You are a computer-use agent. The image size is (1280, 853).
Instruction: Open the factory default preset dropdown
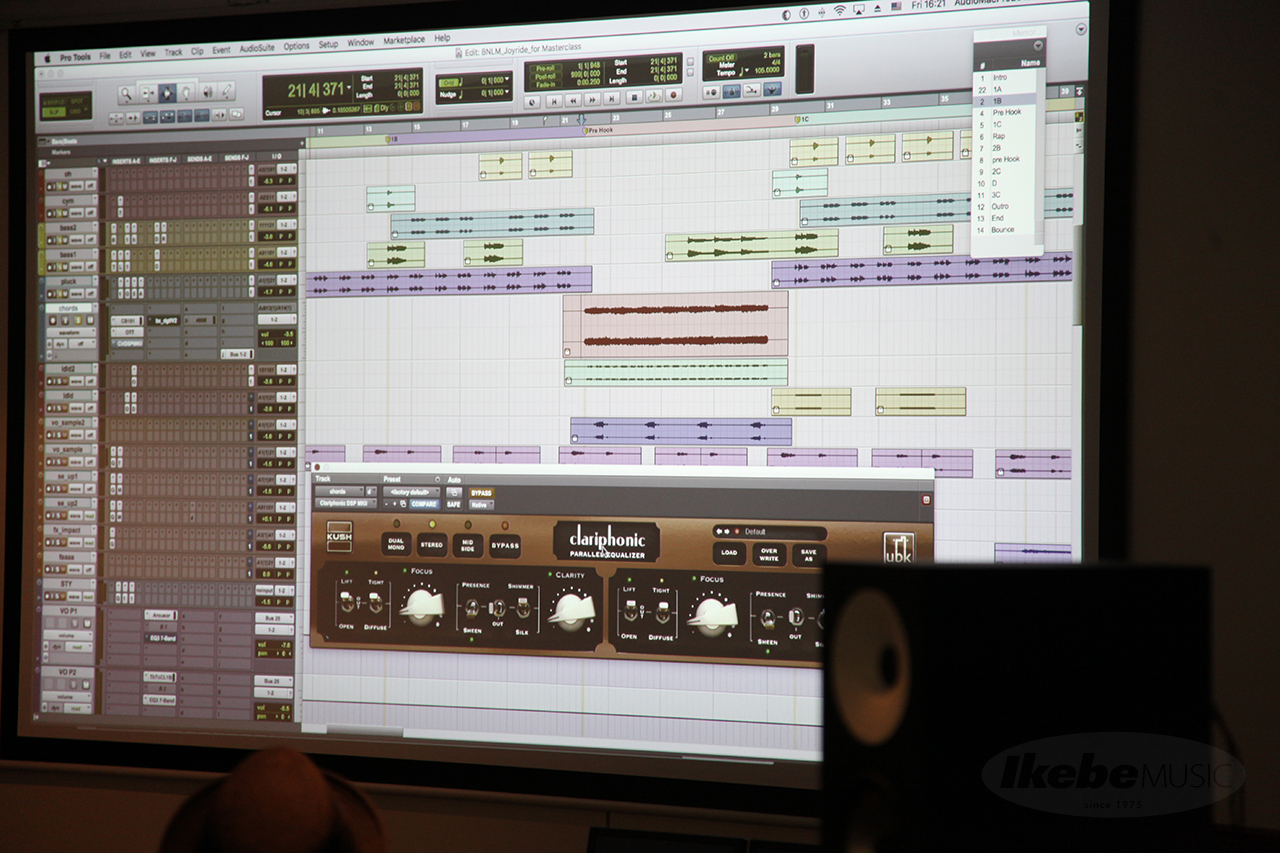[410, 492]
